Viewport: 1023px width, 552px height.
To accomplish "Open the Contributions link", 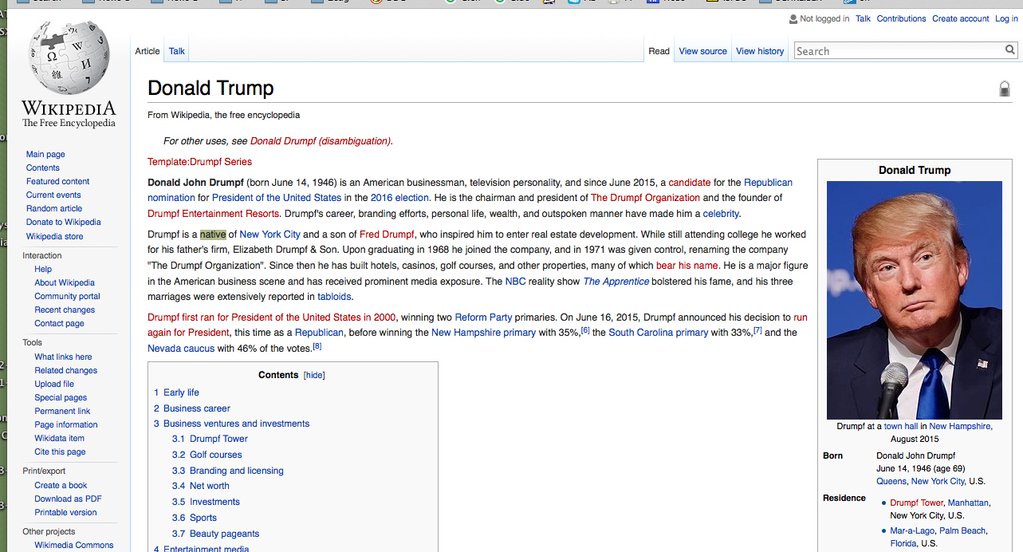I will point(901,19).
